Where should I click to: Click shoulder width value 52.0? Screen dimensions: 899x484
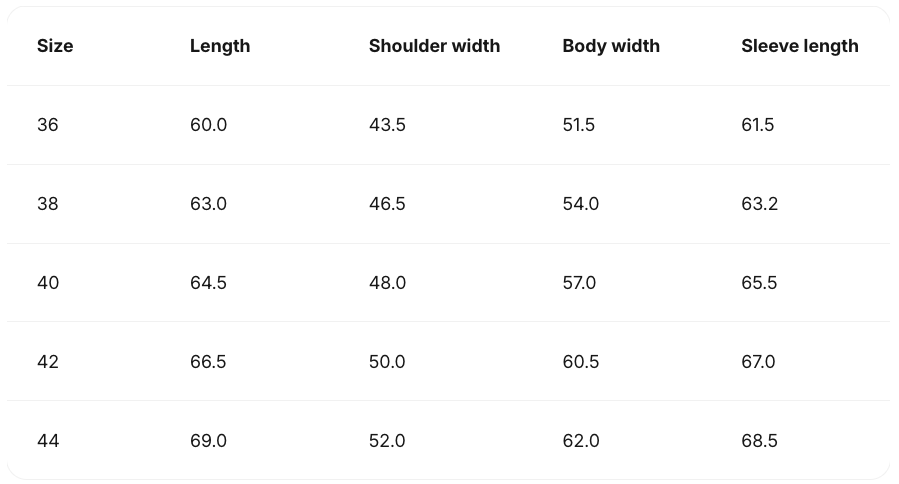point(388,440)
